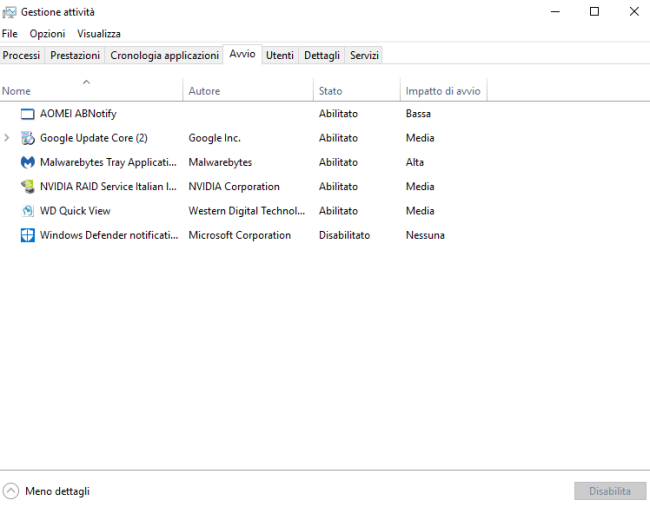The width and height of the screenshot is (650, 507).
Task: Expand the Google Update Core group
Action: (x=7, y=138)
